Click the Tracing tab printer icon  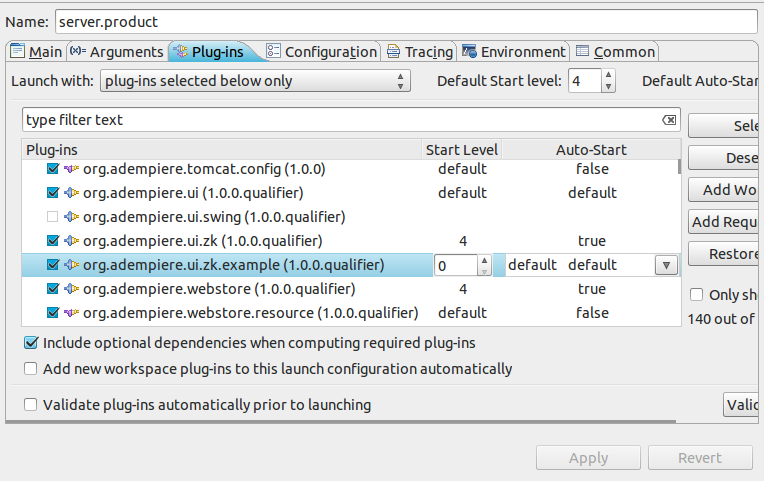(x=393, y=51)
